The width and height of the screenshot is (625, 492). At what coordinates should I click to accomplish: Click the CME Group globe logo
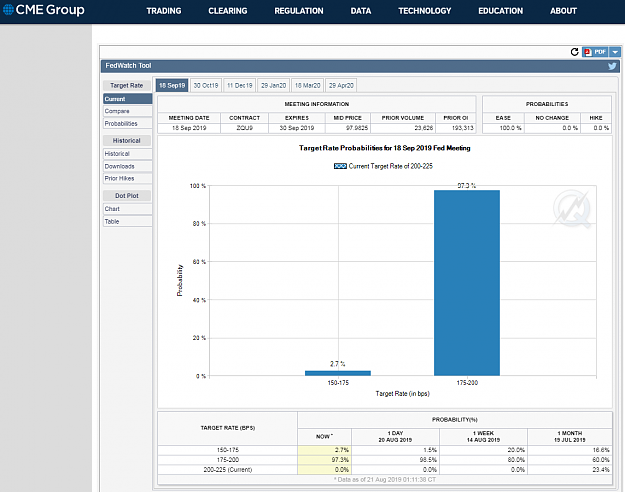point(8,10)
